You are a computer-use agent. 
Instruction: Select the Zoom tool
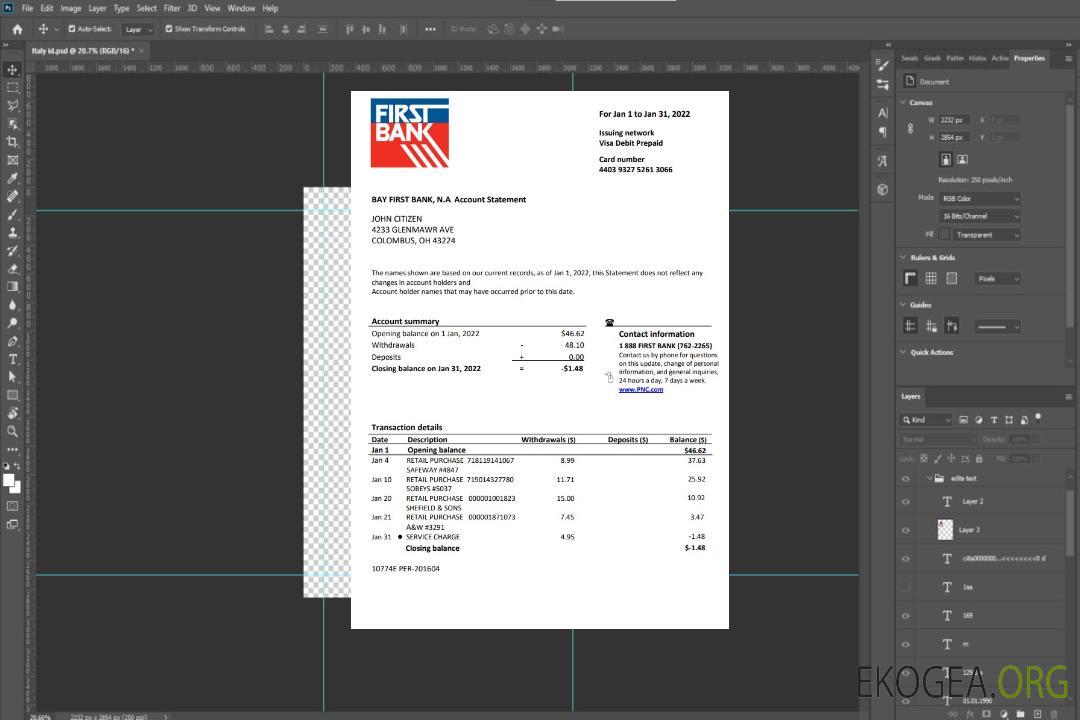tap(12, 431)
